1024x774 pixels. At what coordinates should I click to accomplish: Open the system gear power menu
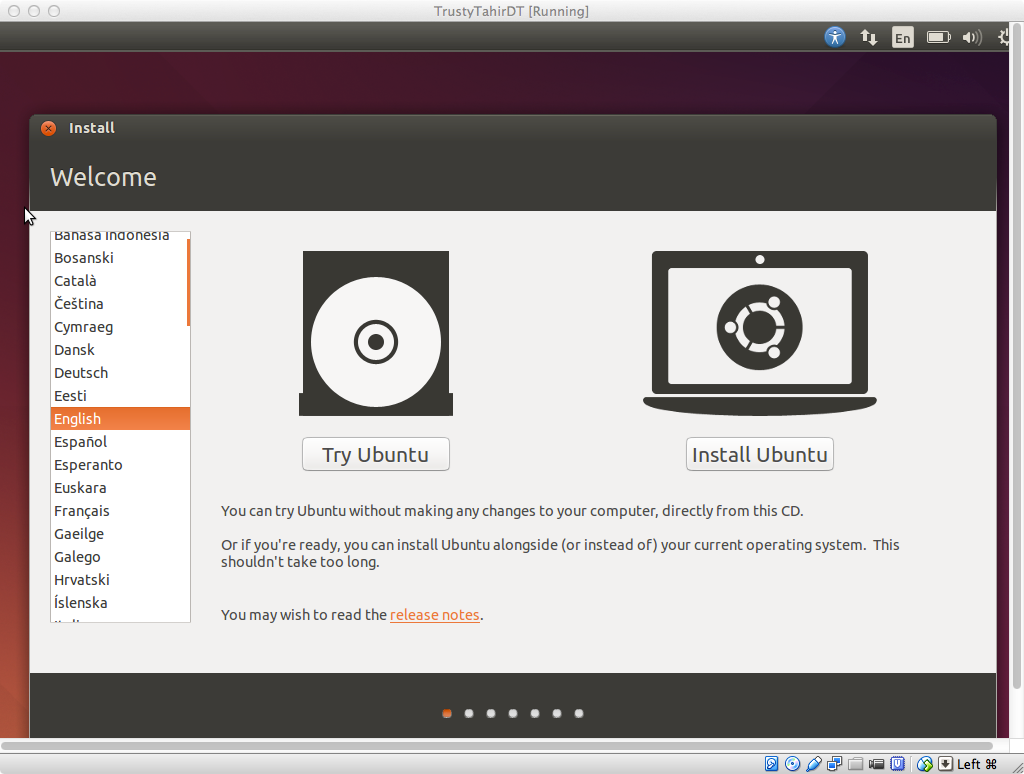tap(1004, 37)
